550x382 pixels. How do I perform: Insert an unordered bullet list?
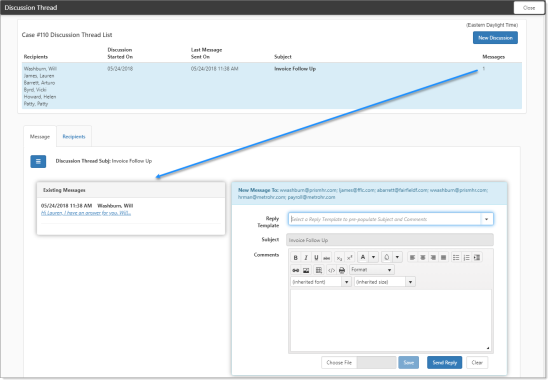tap(456, 258)
